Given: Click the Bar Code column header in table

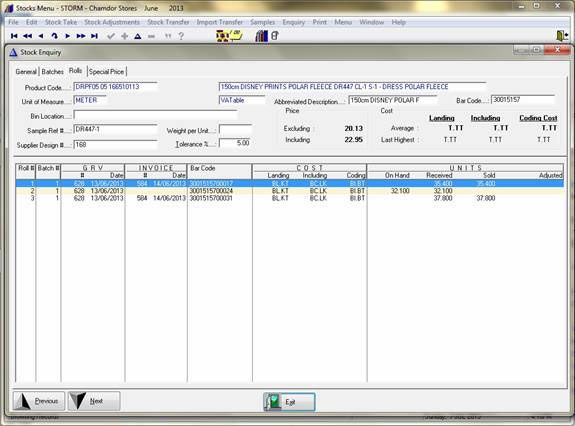Looking at the screenshot, I should (202, 168).
